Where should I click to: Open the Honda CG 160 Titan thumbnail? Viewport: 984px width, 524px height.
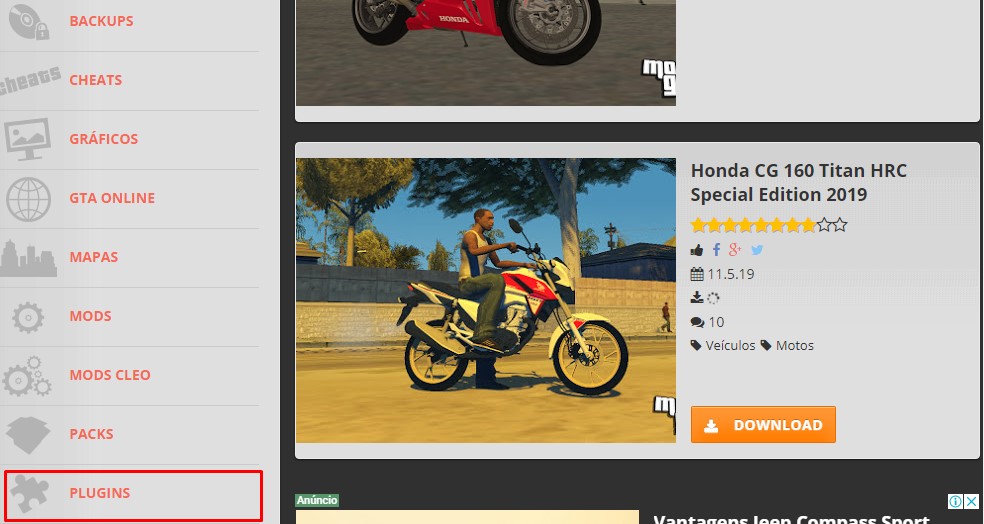point(486,301)
